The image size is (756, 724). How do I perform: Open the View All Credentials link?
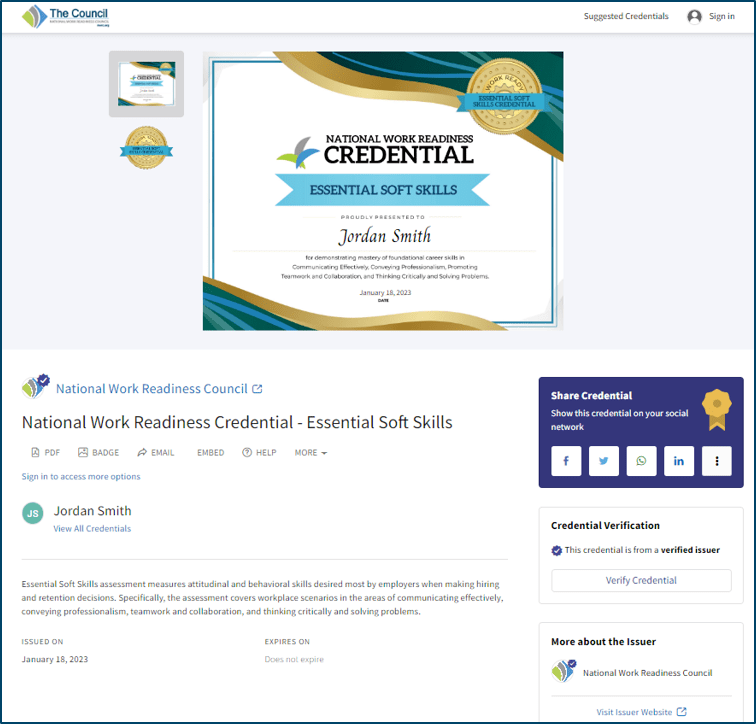(92, 529)
